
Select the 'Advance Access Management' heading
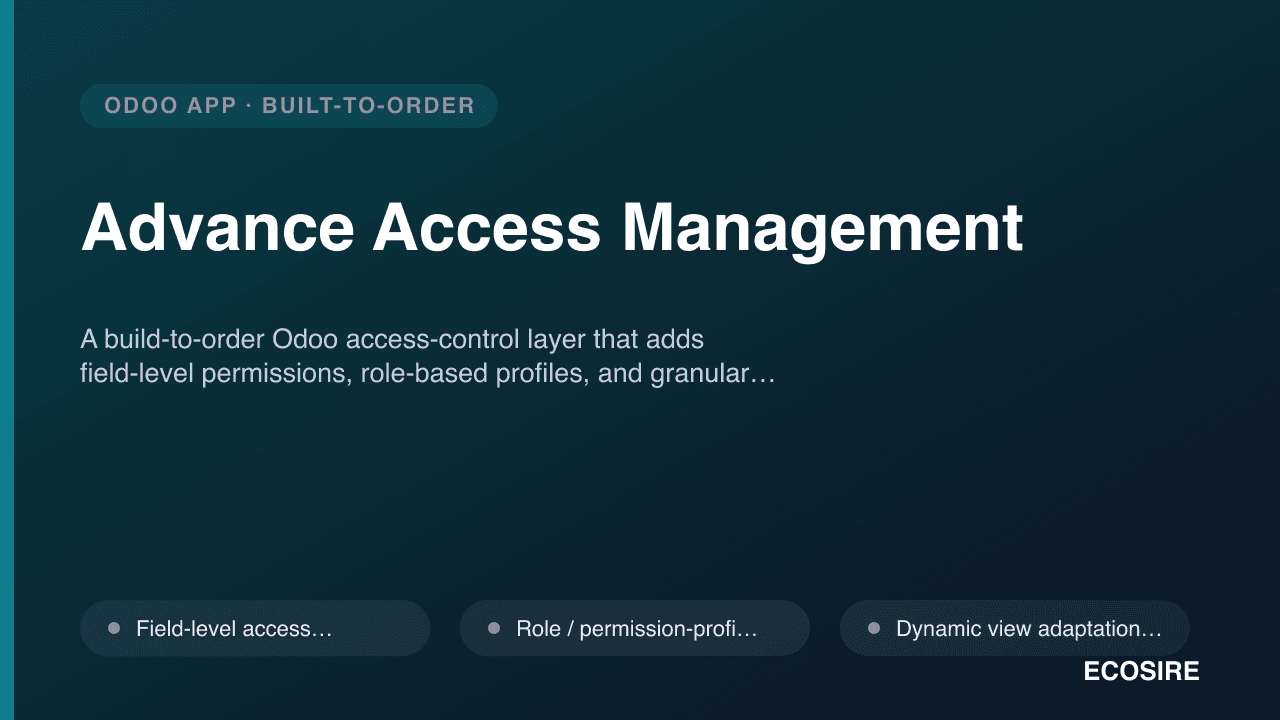coord(552,228)
